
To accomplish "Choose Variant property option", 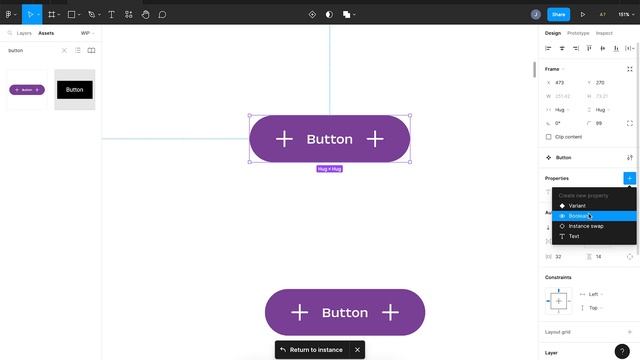I will coord(594,206).
